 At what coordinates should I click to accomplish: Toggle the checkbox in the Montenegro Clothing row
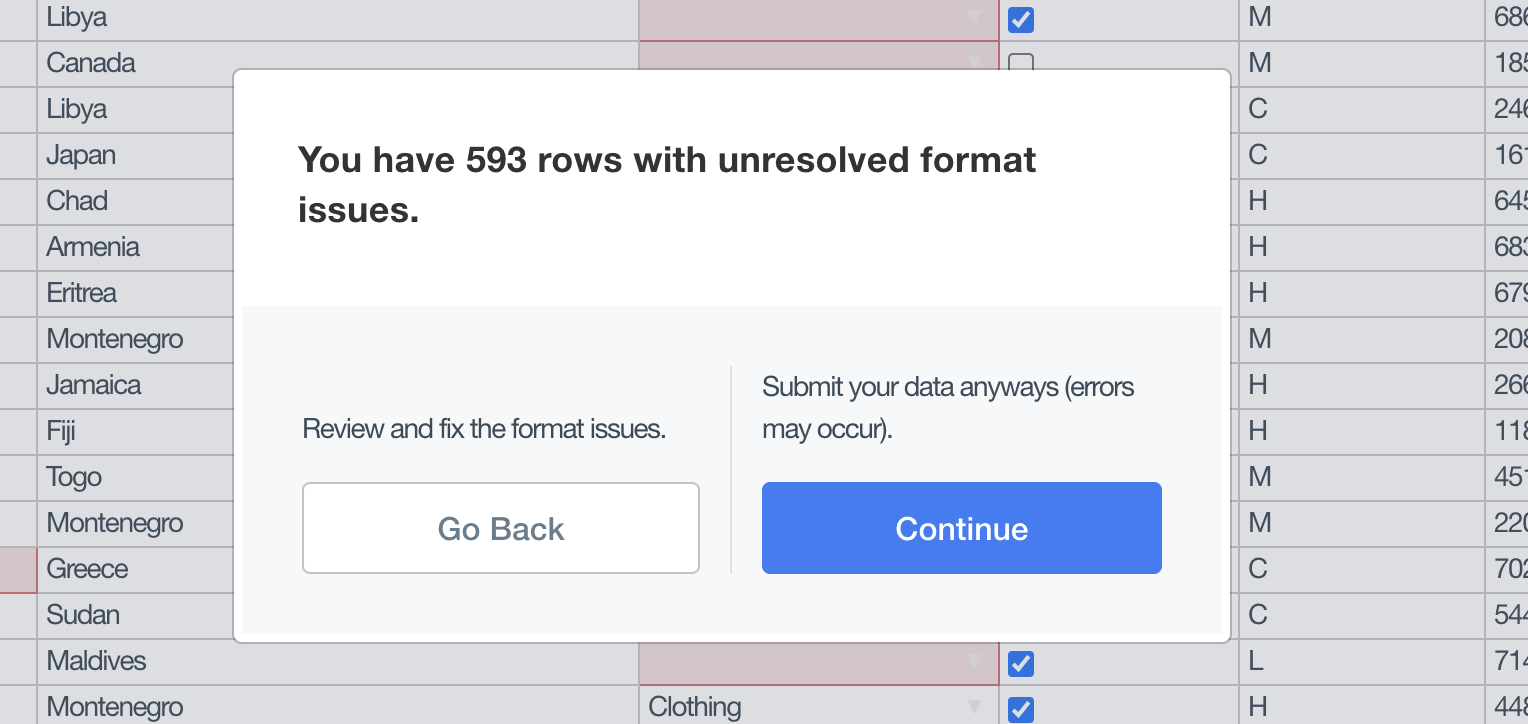pyautogui.click(x=1020, y=709)
